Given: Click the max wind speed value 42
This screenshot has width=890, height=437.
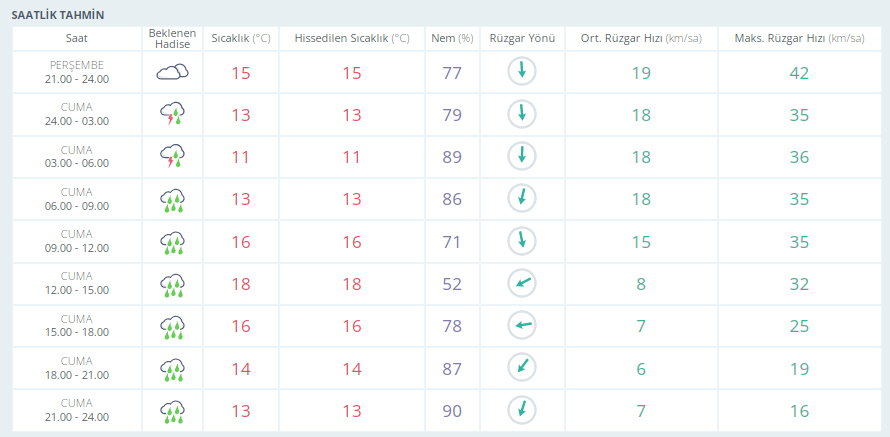Looking at the screenshot, I should (x=798, y=73).
